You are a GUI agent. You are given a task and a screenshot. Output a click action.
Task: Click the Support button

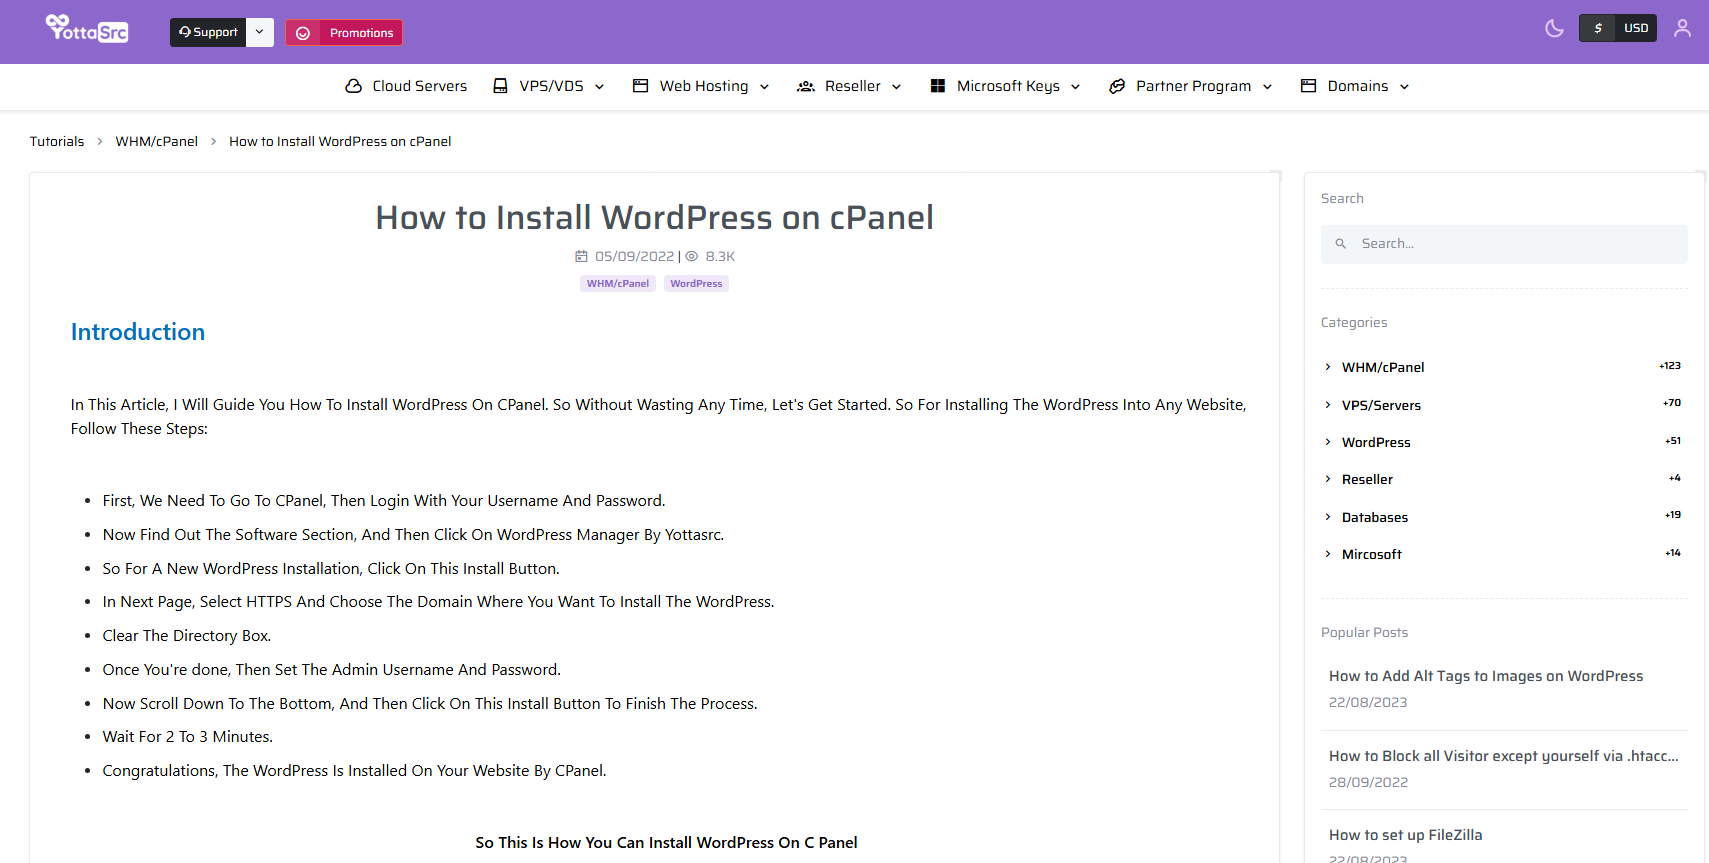click(x=208, y=32)
